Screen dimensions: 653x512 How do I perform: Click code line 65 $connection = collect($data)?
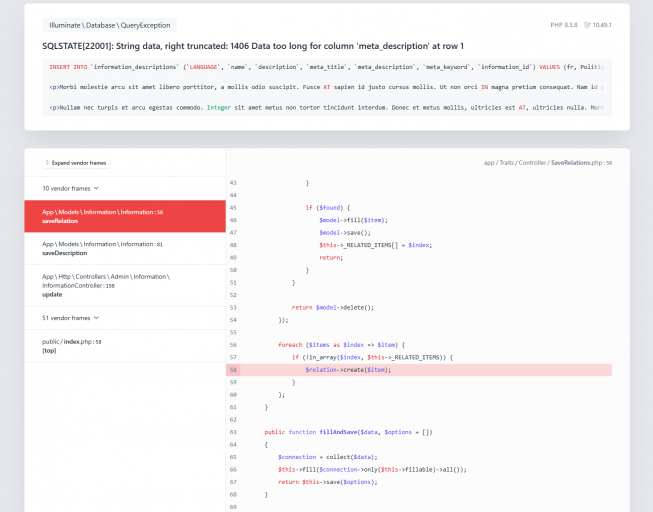[x=328, y=457]
